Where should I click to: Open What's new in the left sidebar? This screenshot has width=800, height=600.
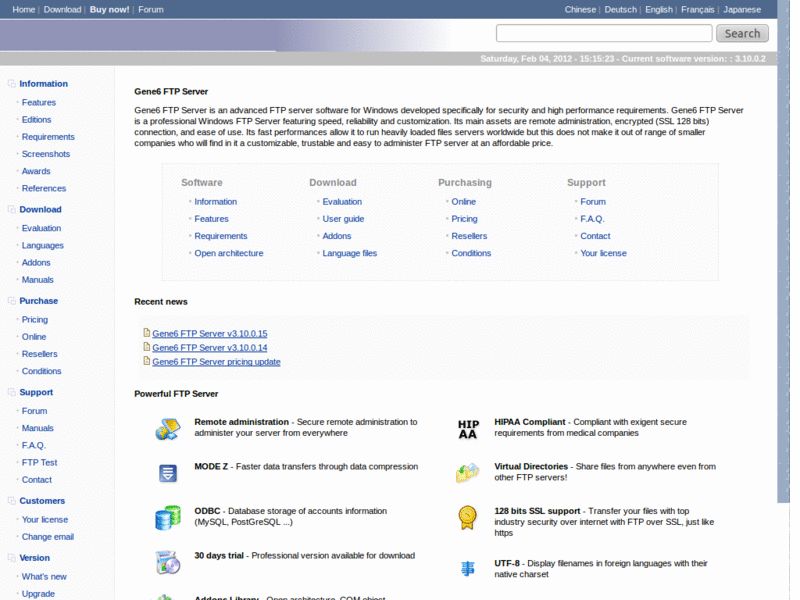44,577
